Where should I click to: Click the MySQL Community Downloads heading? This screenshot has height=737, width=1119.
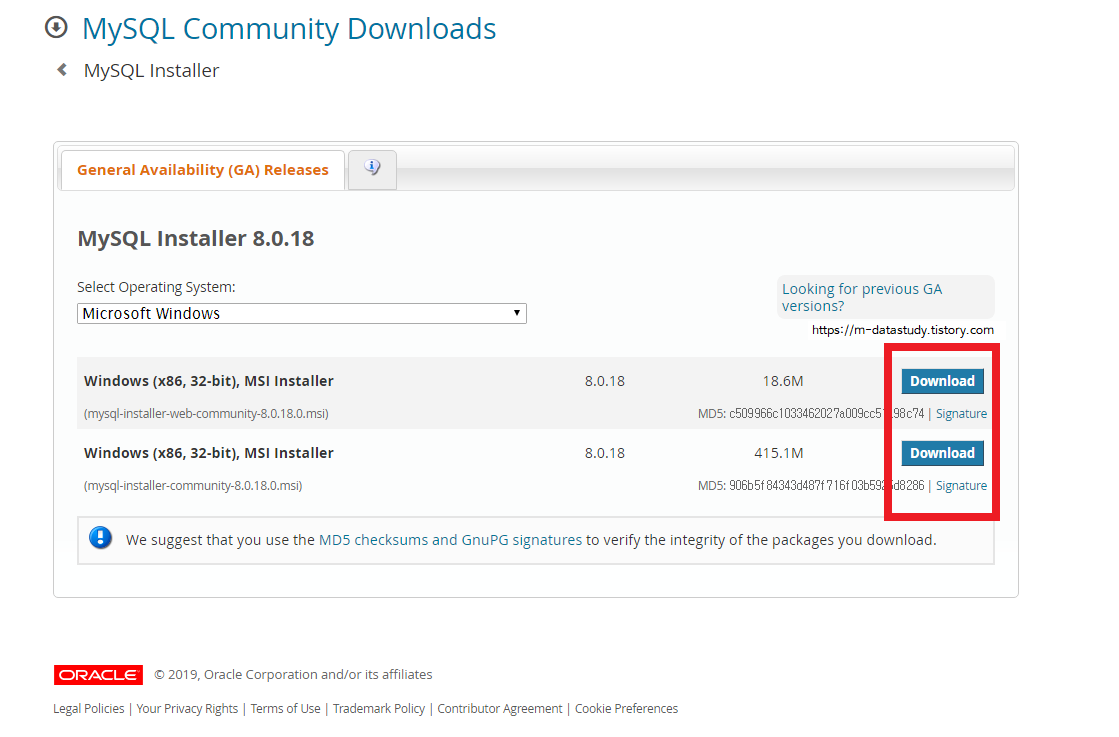tap(289, 29)
